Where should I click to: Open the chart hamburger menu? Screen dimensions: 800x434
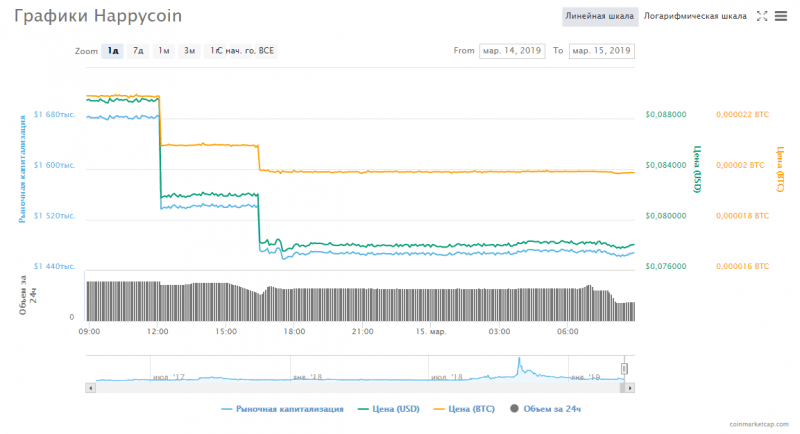click(781, 16)
